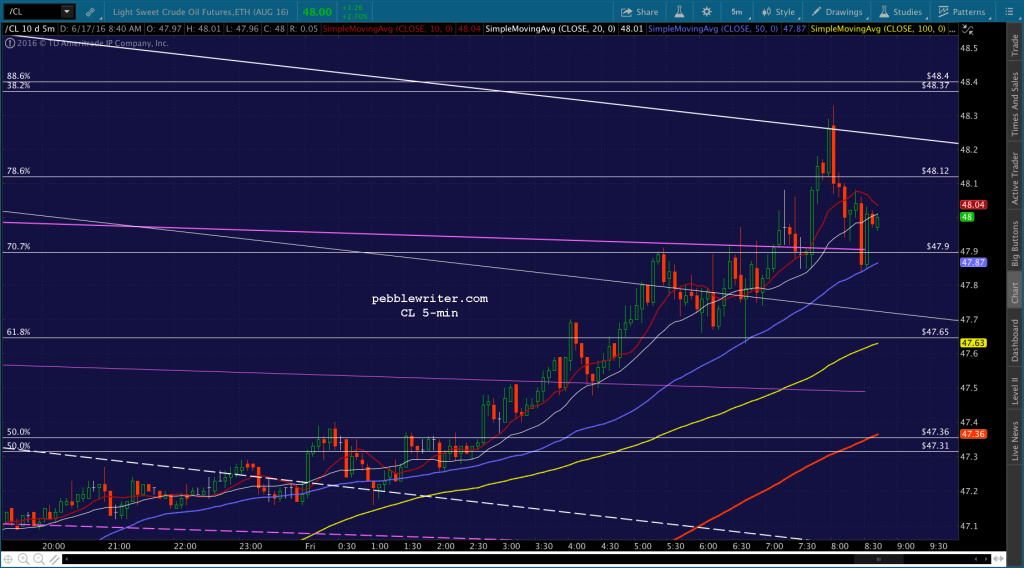The height and width of the screenshot is (568, 1024).
Task: Click the crosshair pan icon at bottom left
Action: point(8,559)
